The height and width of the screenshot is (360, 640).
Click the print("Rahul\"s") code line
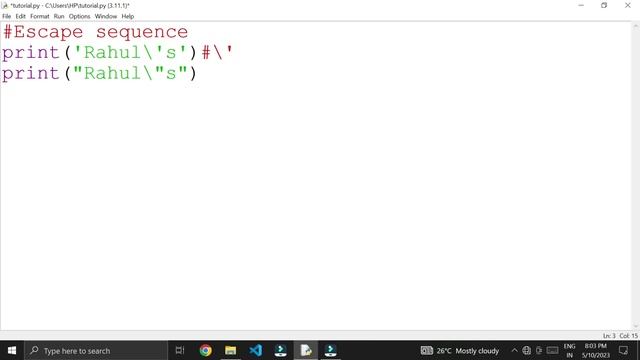pyautogui.click(x=99, y=73)
